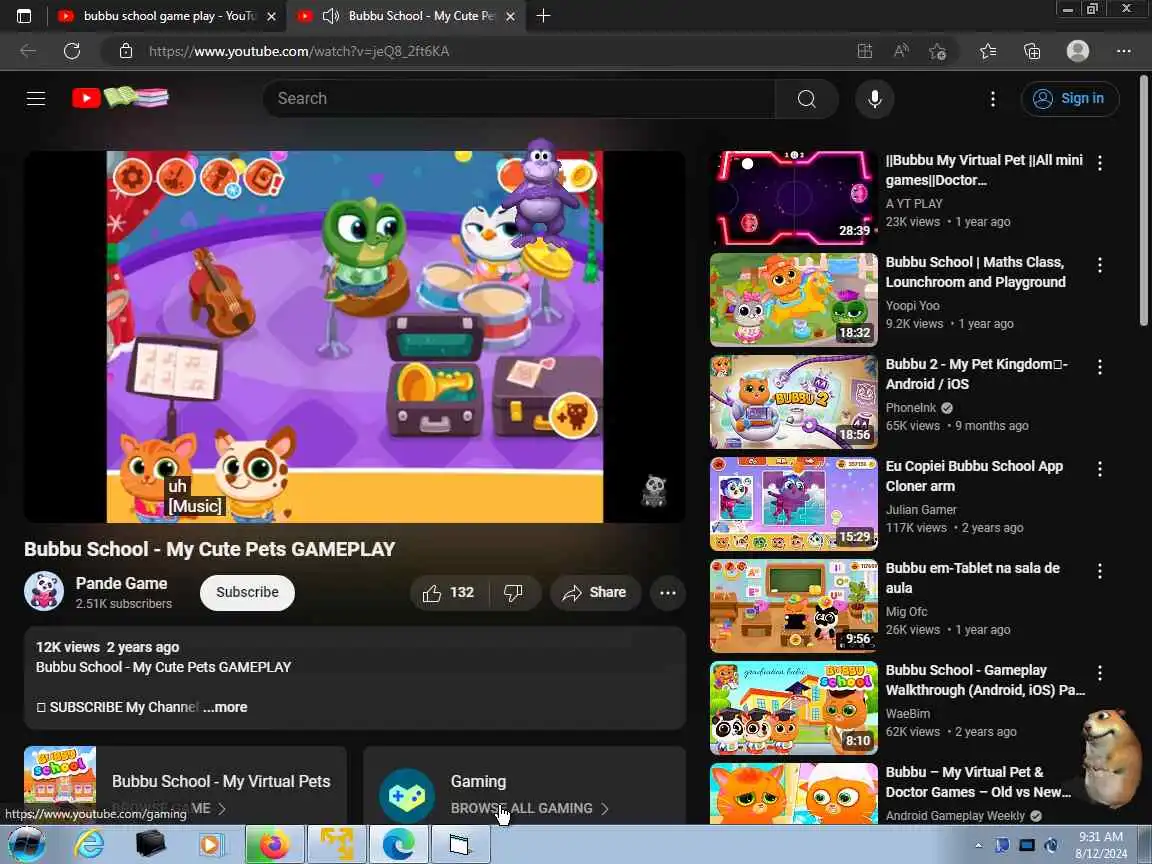Open the Pande Game channel name link
Screen dimensions: 1152x864
point(121,583)
